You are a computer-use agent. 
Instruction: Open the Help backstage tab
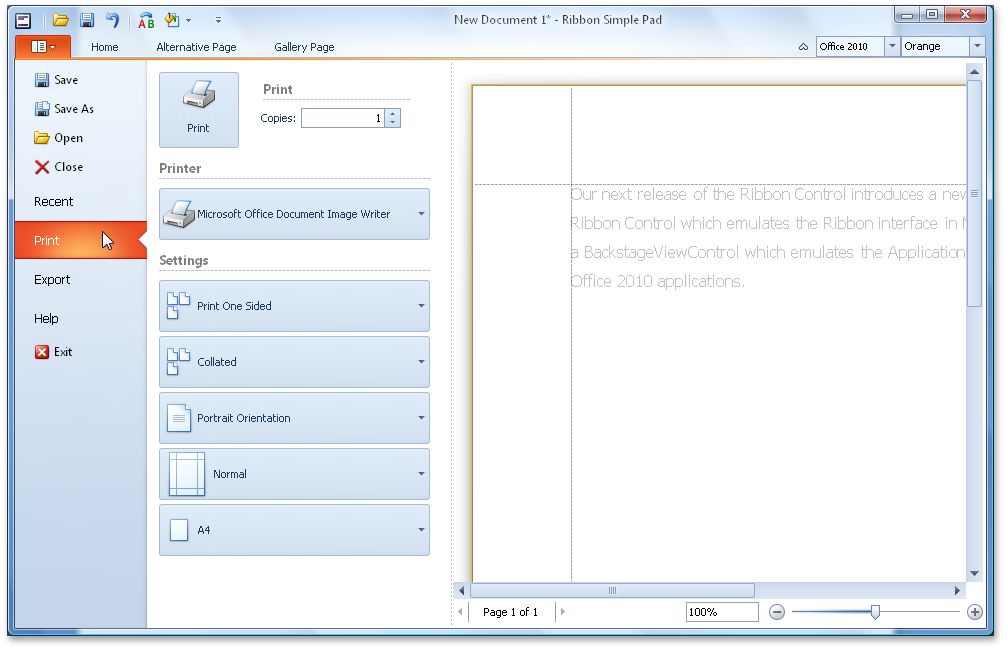81,318
